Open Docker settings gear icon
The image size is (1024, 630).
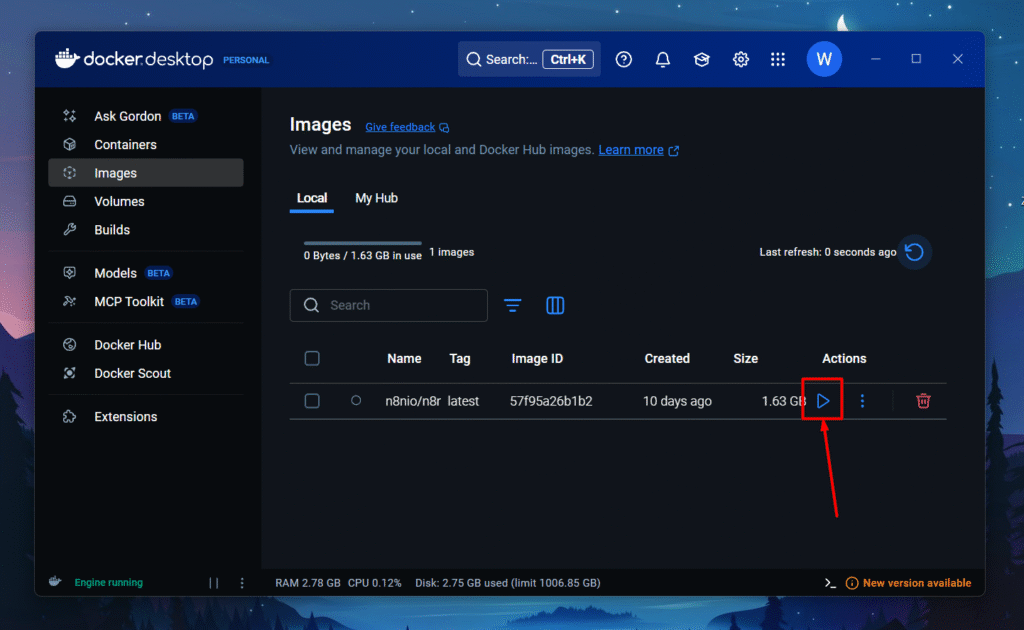point(740,60)
